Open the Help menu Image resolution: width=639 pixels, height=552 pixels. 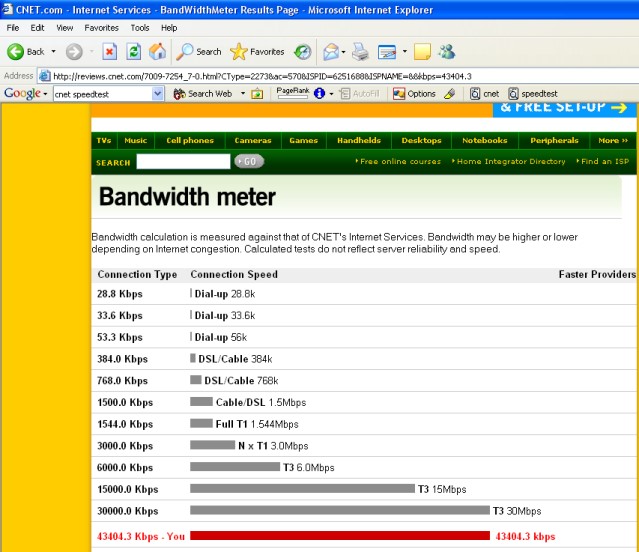coord(169,28)
